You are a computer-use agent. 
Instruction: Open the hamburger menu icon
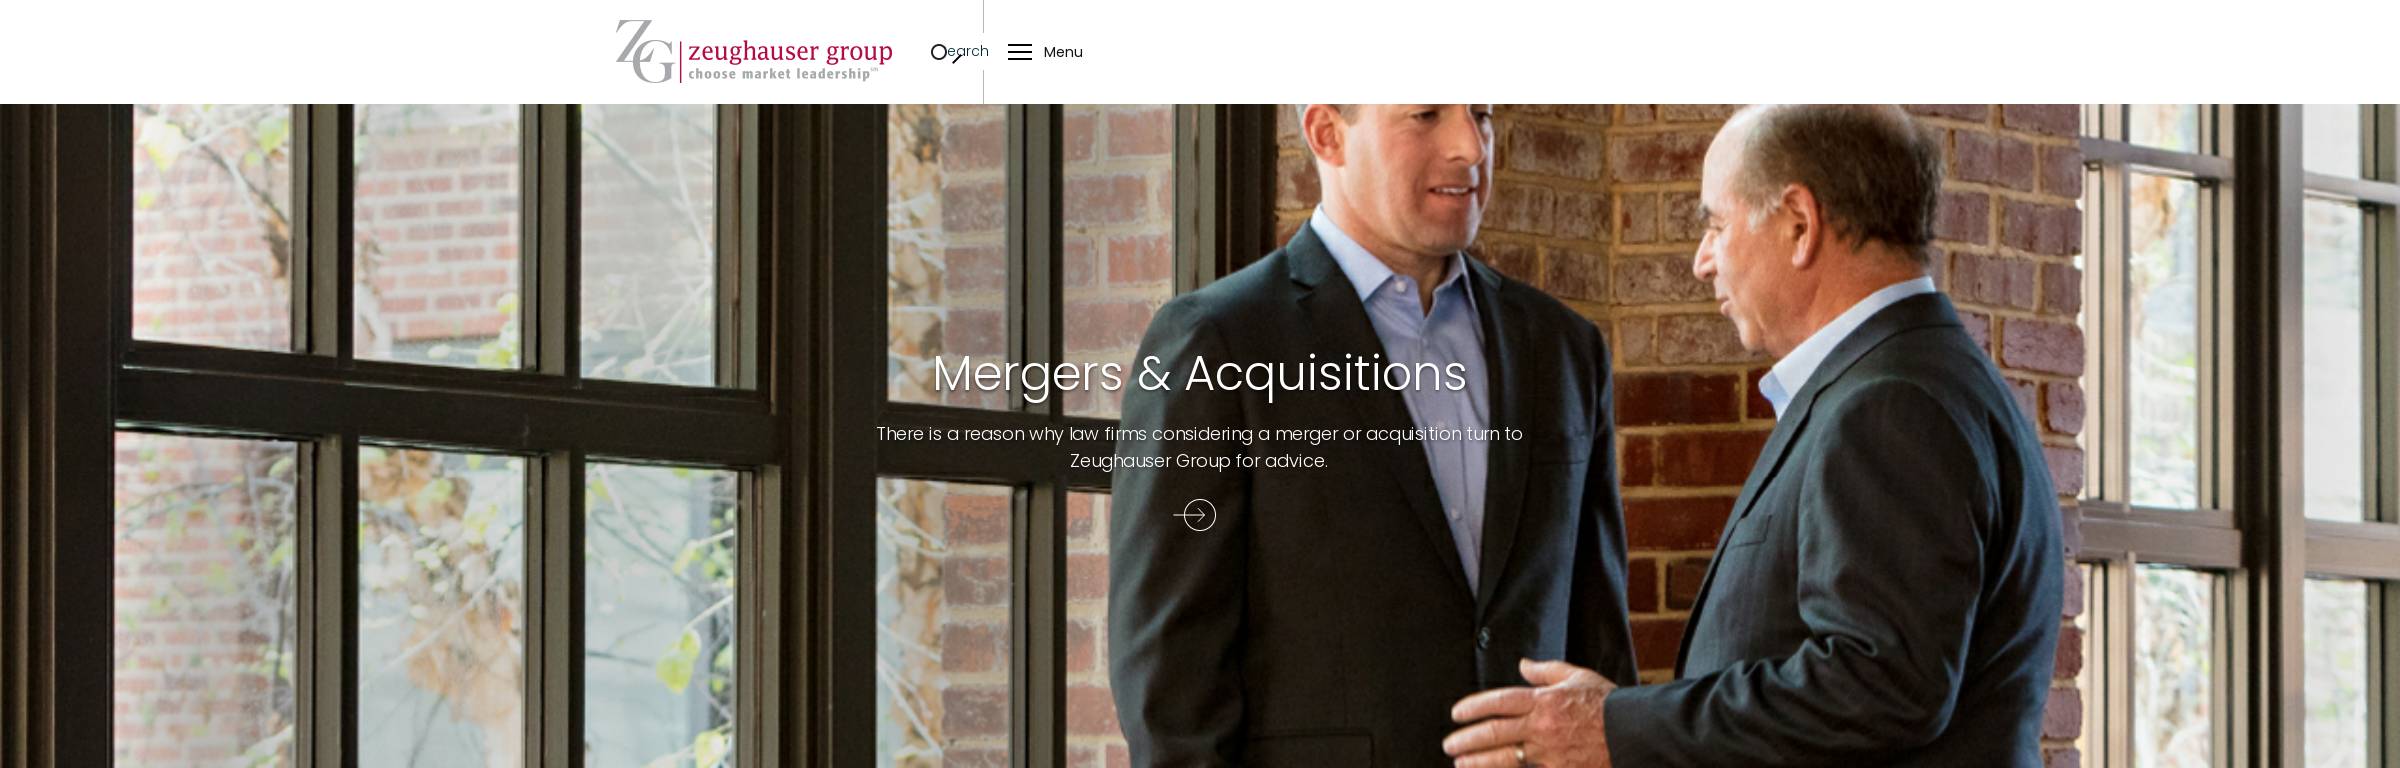(x=1019, y=52)
